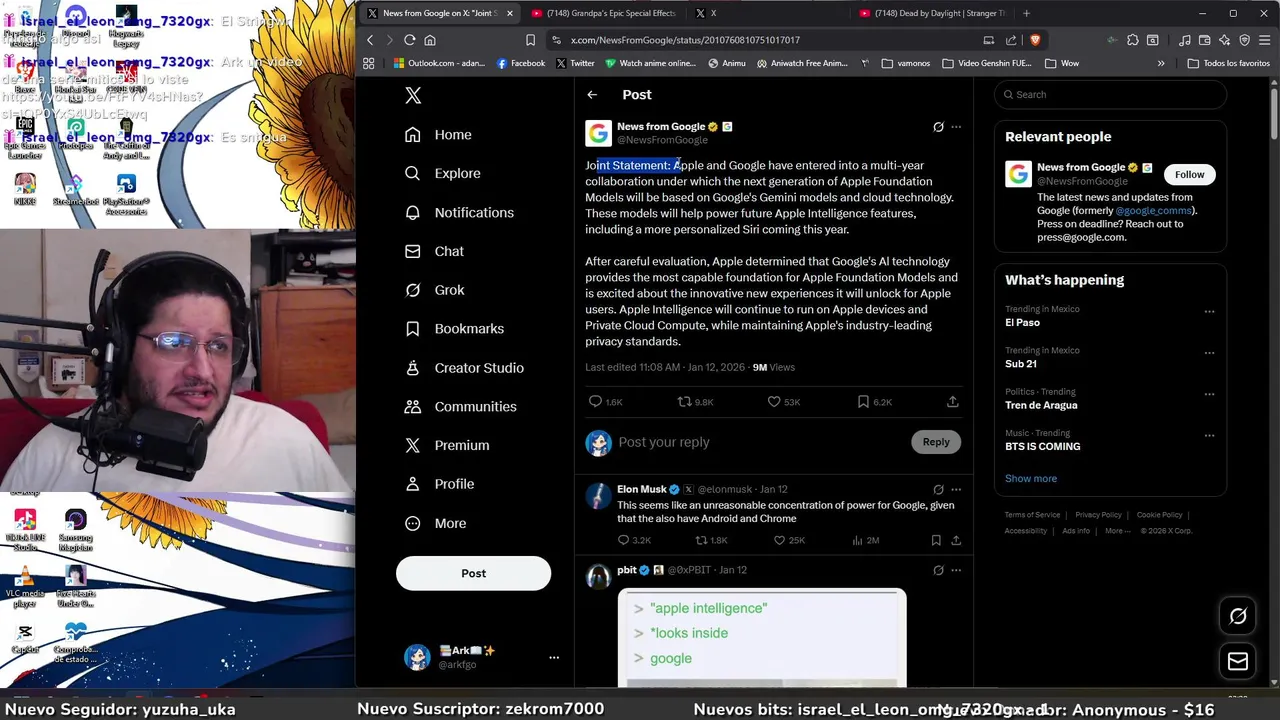Click the X logo in the sidebar
The image size is (1280, 720).
413,95
